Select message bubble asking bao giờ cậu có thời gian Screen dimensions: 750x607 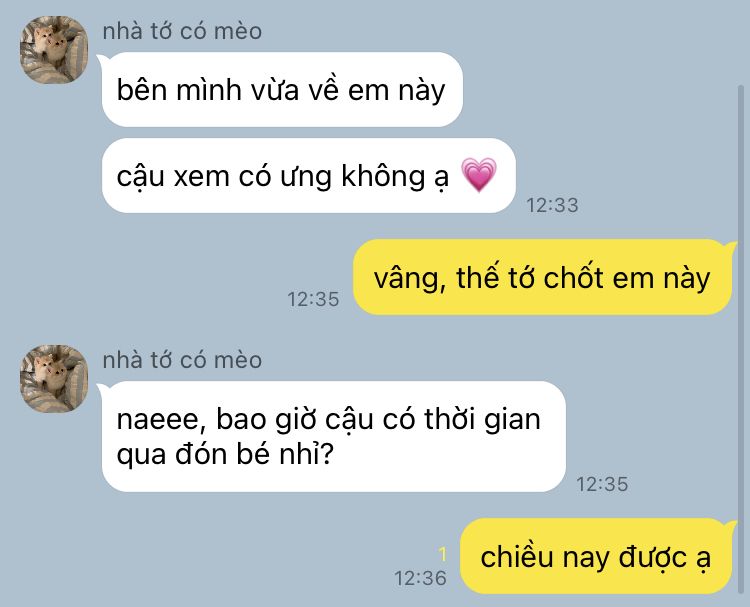pyautogui.click(x=333, y=436)
